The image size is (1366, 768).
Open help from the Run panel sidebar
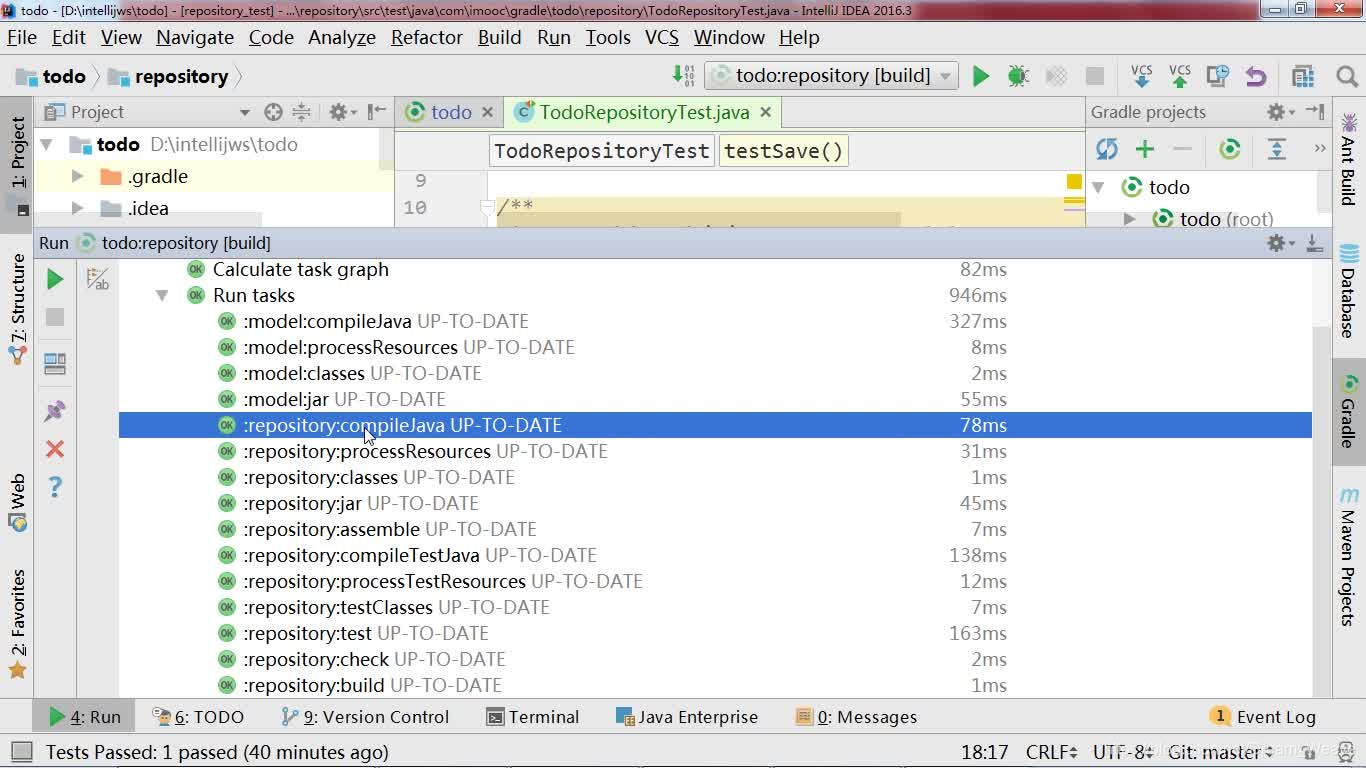[x=55, y=487]
